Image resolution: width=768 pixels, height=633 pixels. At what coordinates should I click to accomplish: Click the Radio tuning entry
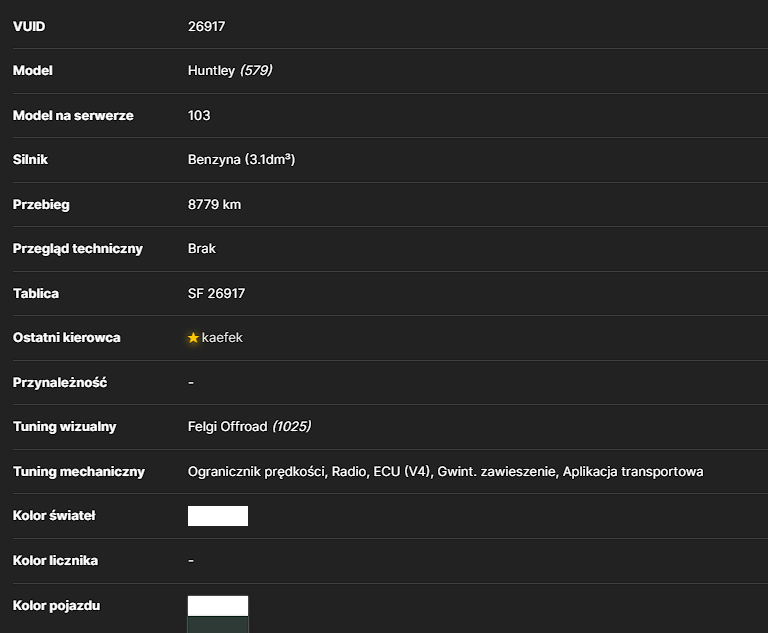(350, 472)
